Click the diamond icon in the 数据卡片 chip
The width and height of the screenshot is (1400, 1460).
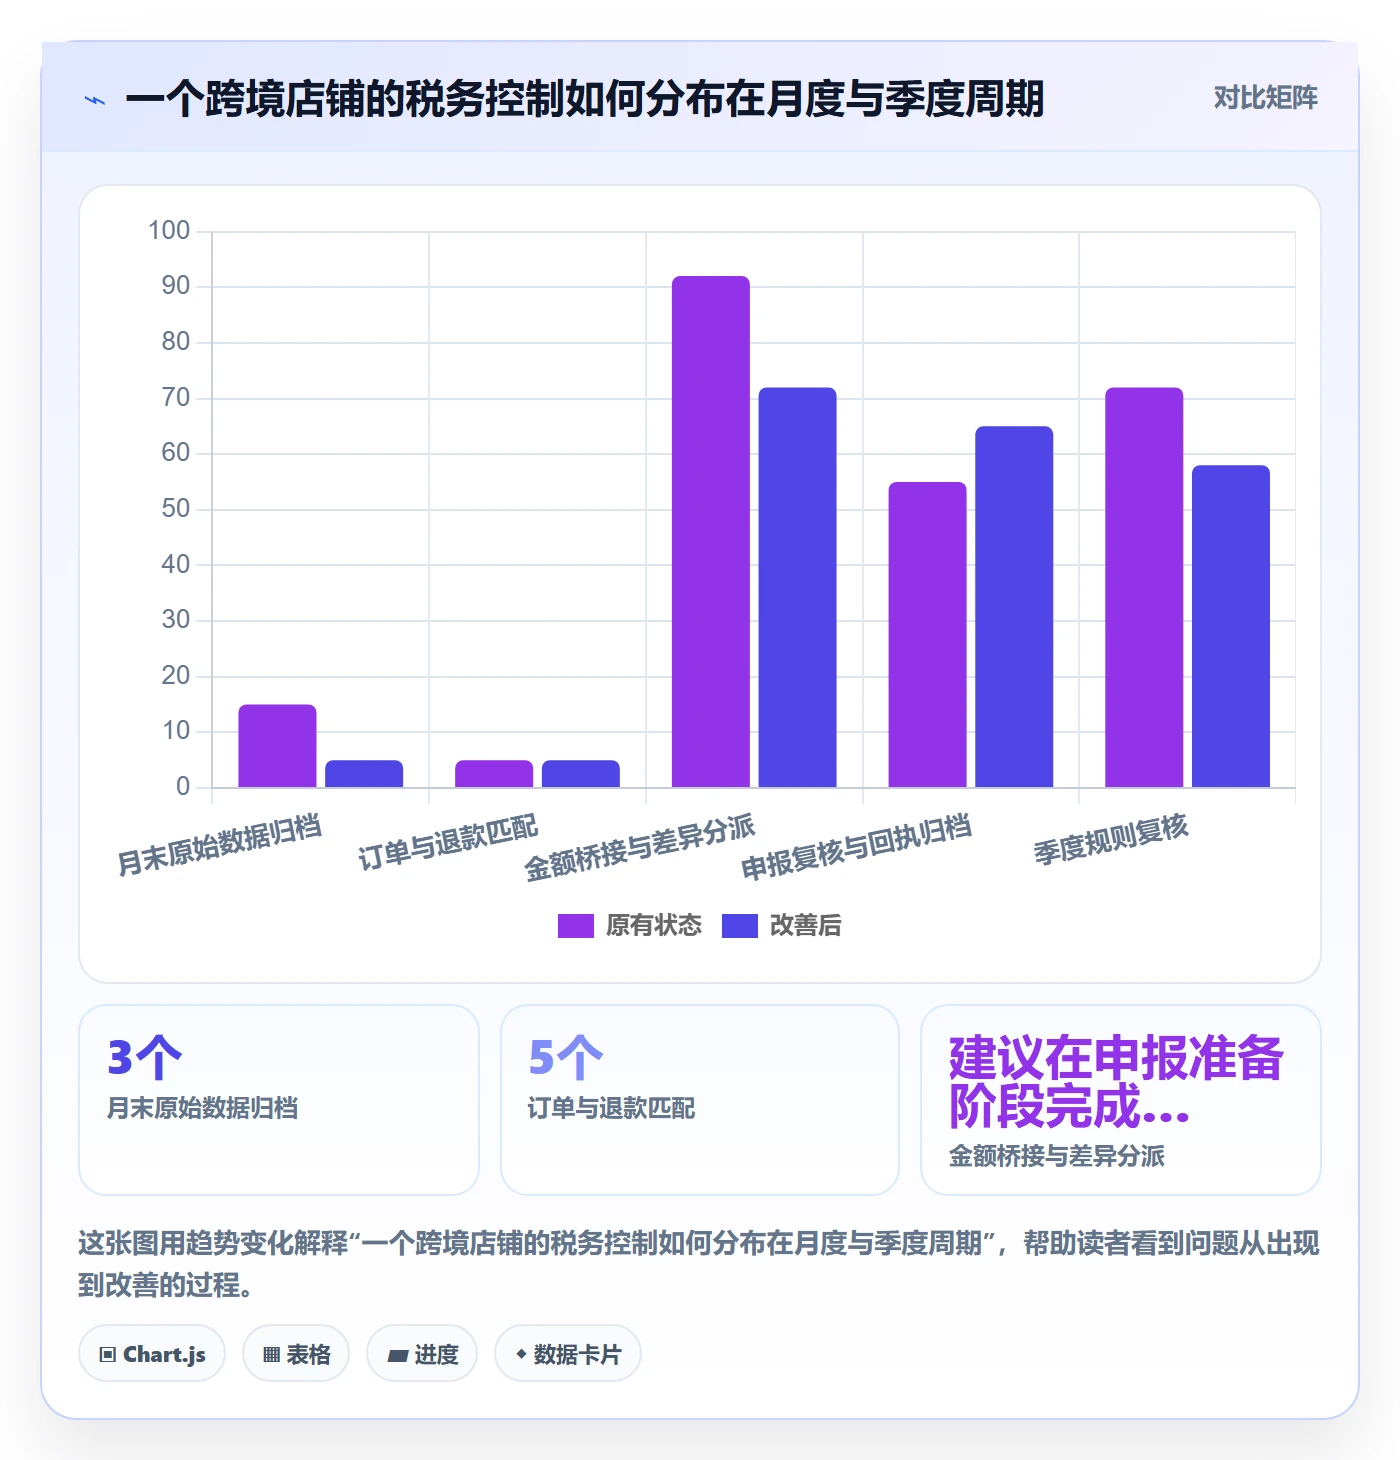click(521, 1354)
